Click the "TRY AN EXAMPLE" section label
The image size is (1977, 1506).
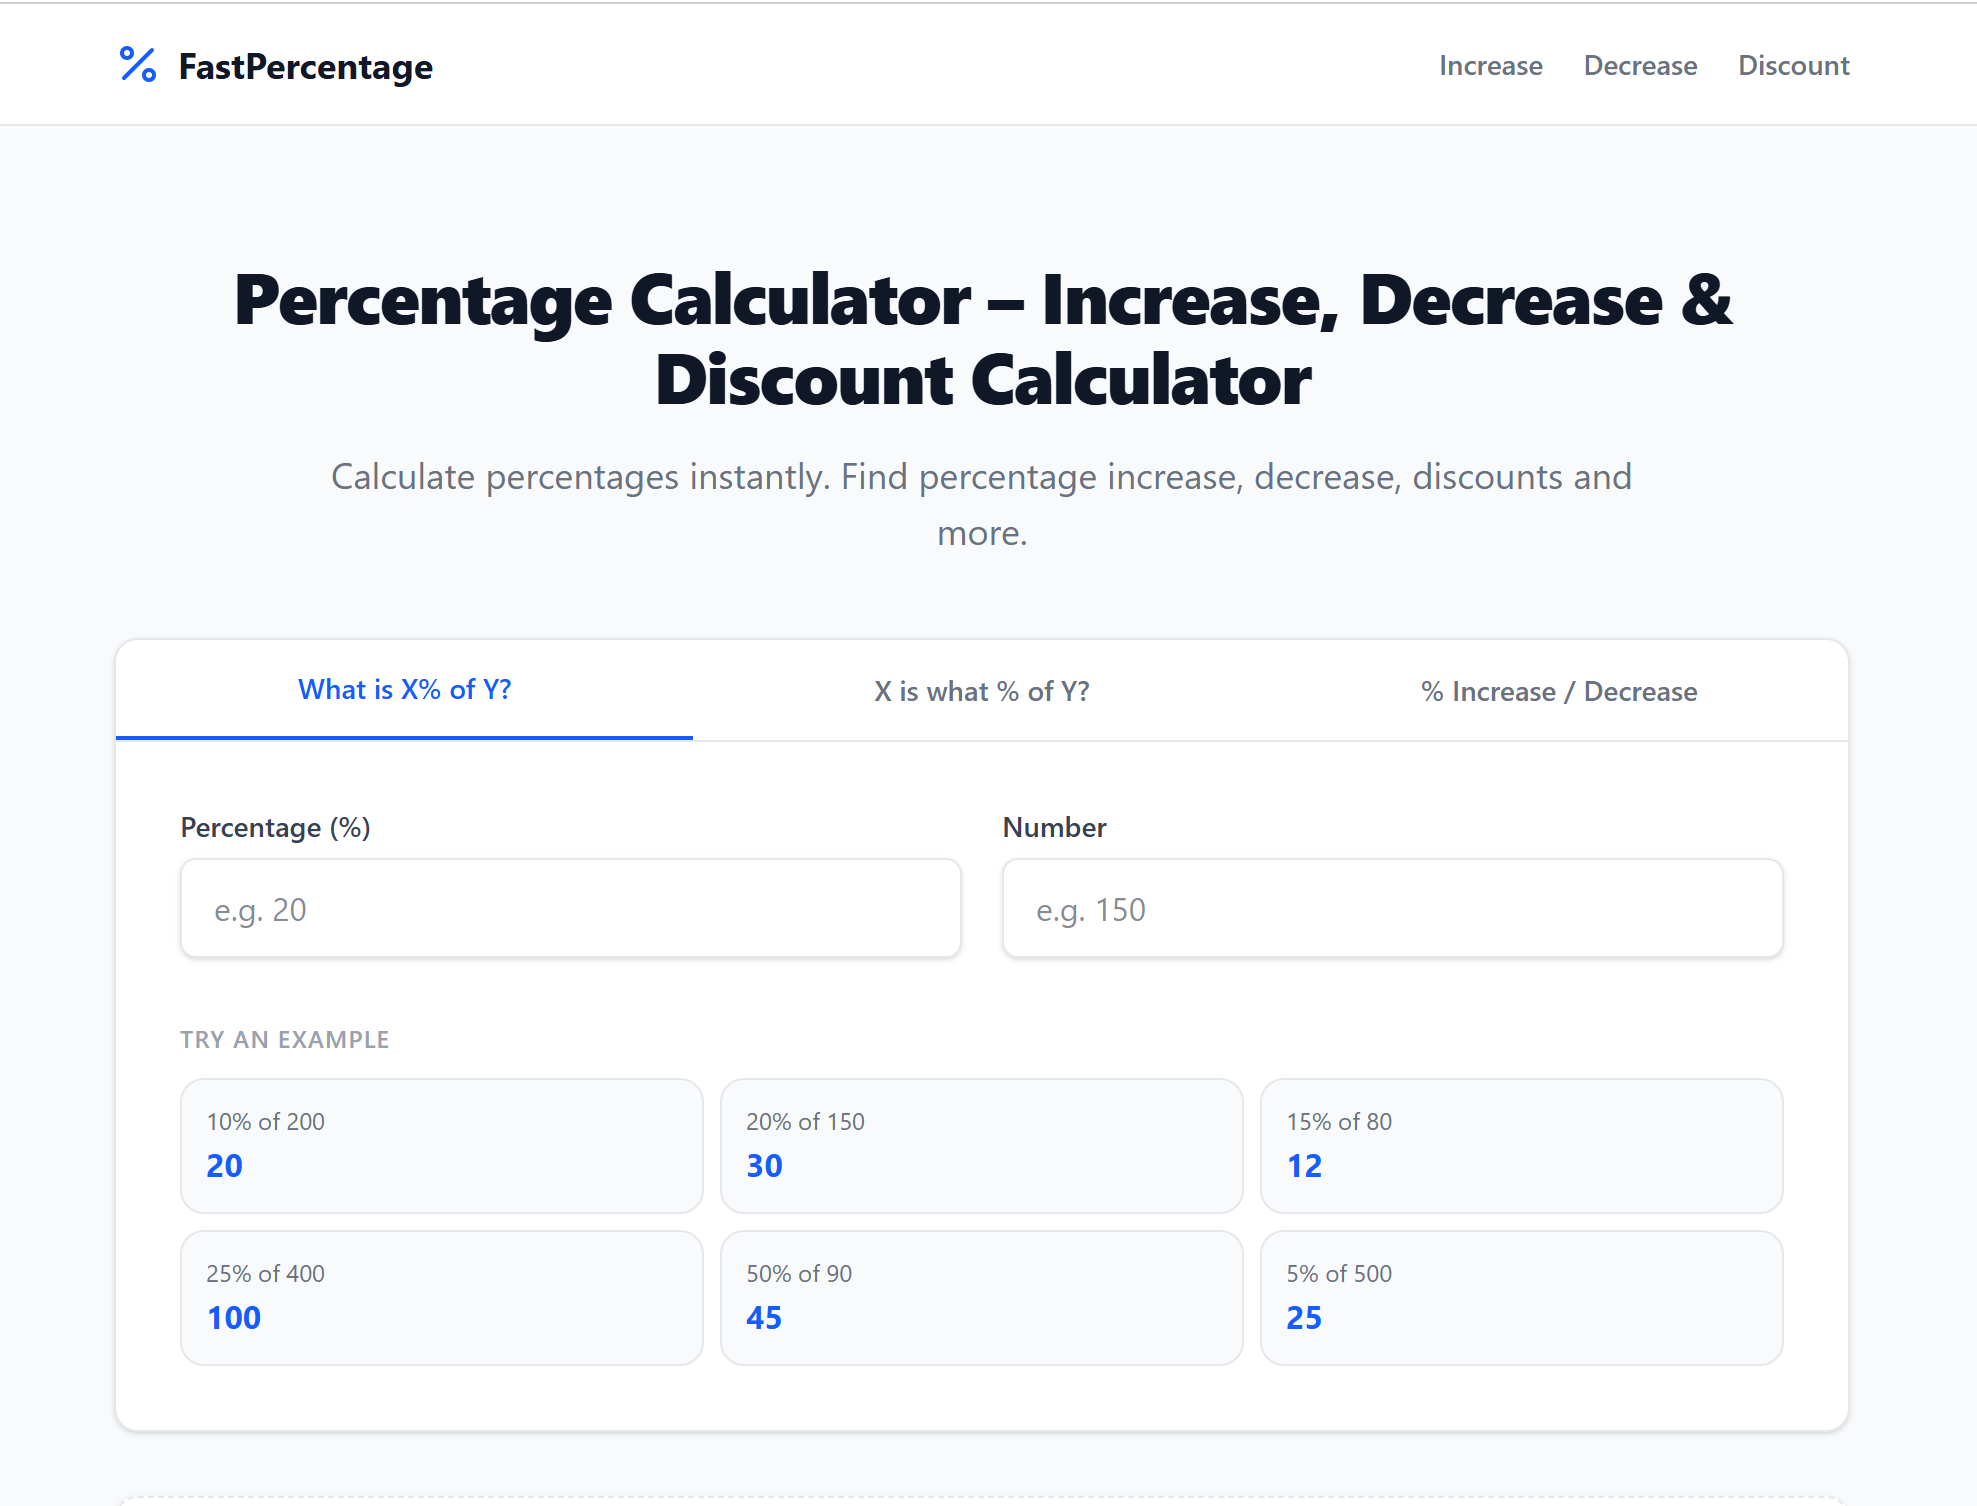(x=285, y=1039)
